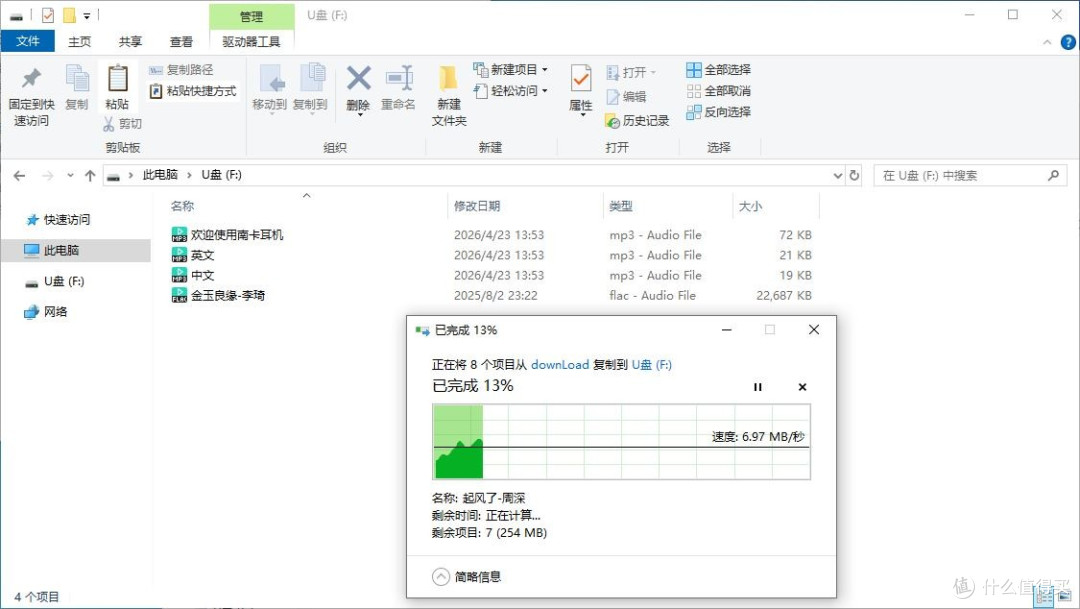Open Easy access (轻松访问) dropdown
Viewport: 1080px width, 609px height.
[510, 91]
